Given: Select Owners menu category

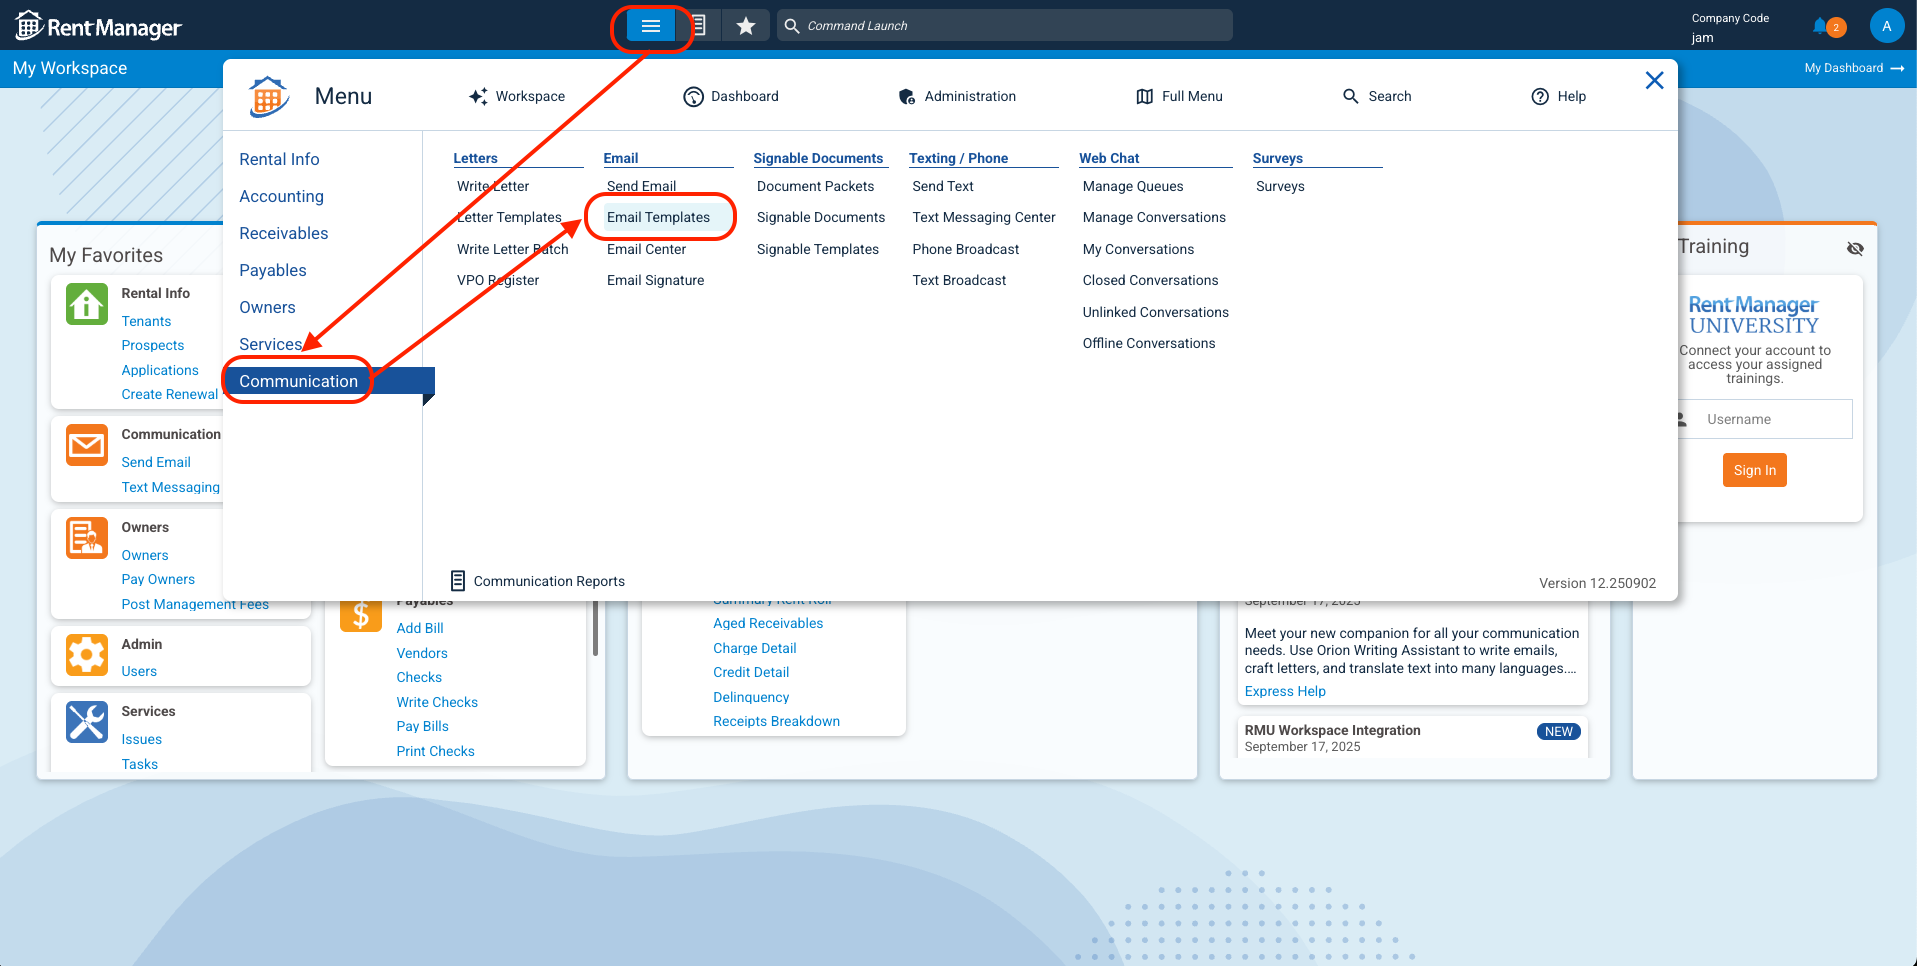Looking at the screenshot, I should [x=267, y=307].
